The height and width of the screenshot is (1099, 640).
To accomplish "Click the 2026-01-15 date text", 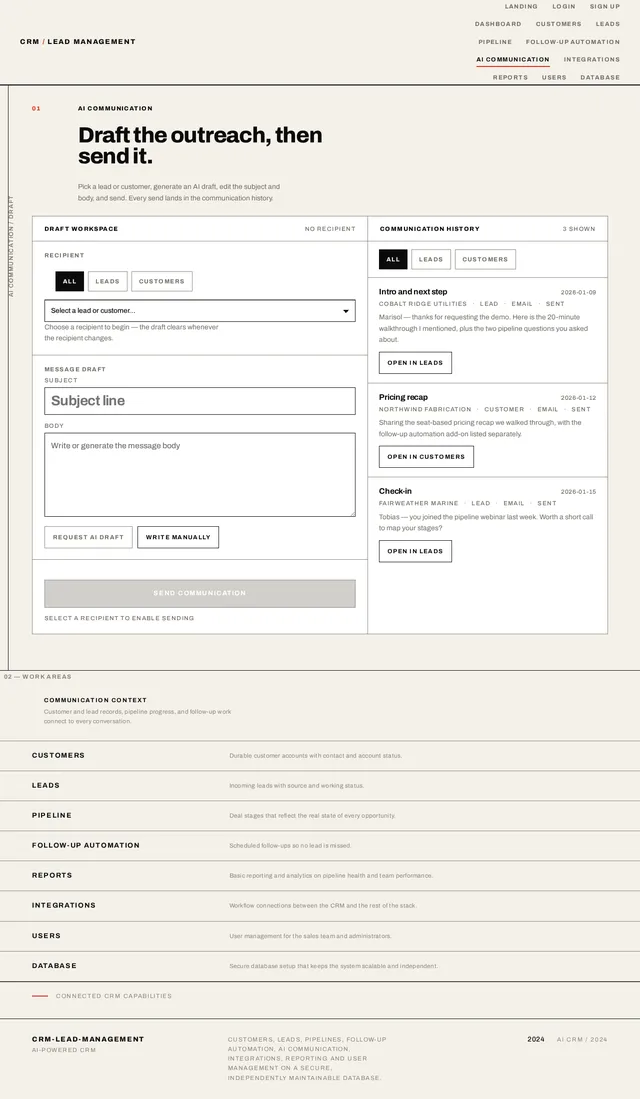I will point(578,492).
